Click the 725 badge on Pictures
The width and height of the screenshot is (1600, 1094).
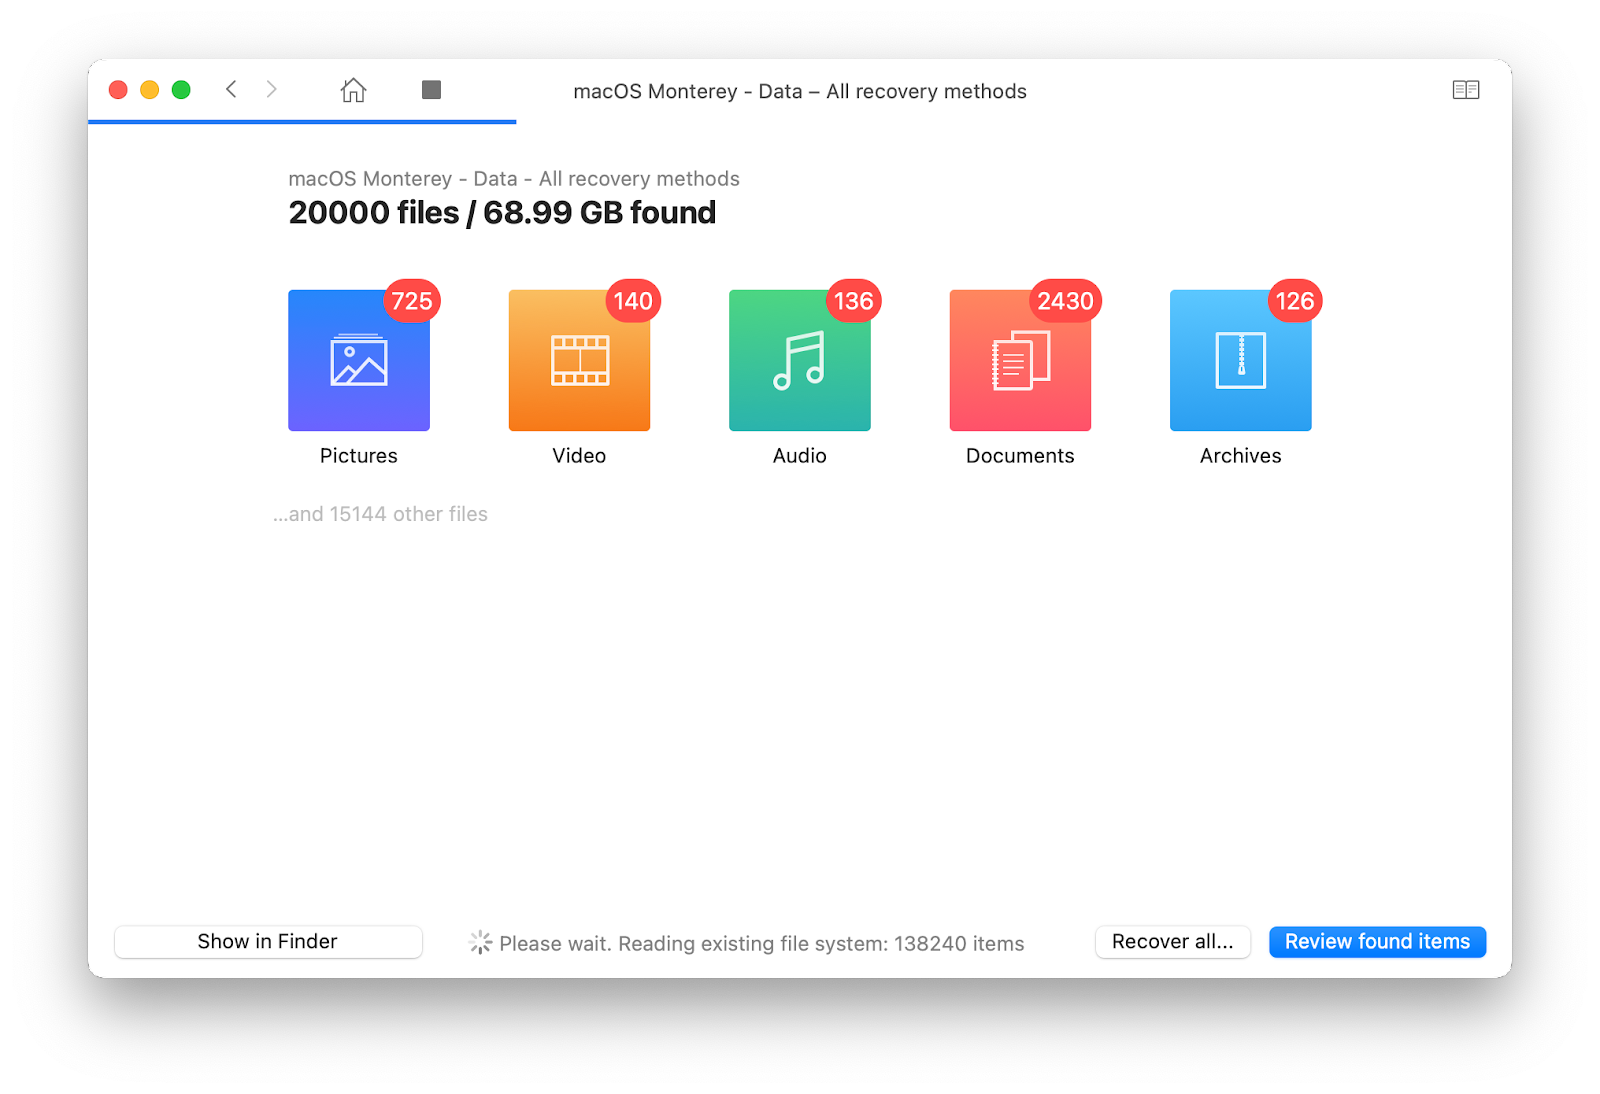tap(412, 301)
